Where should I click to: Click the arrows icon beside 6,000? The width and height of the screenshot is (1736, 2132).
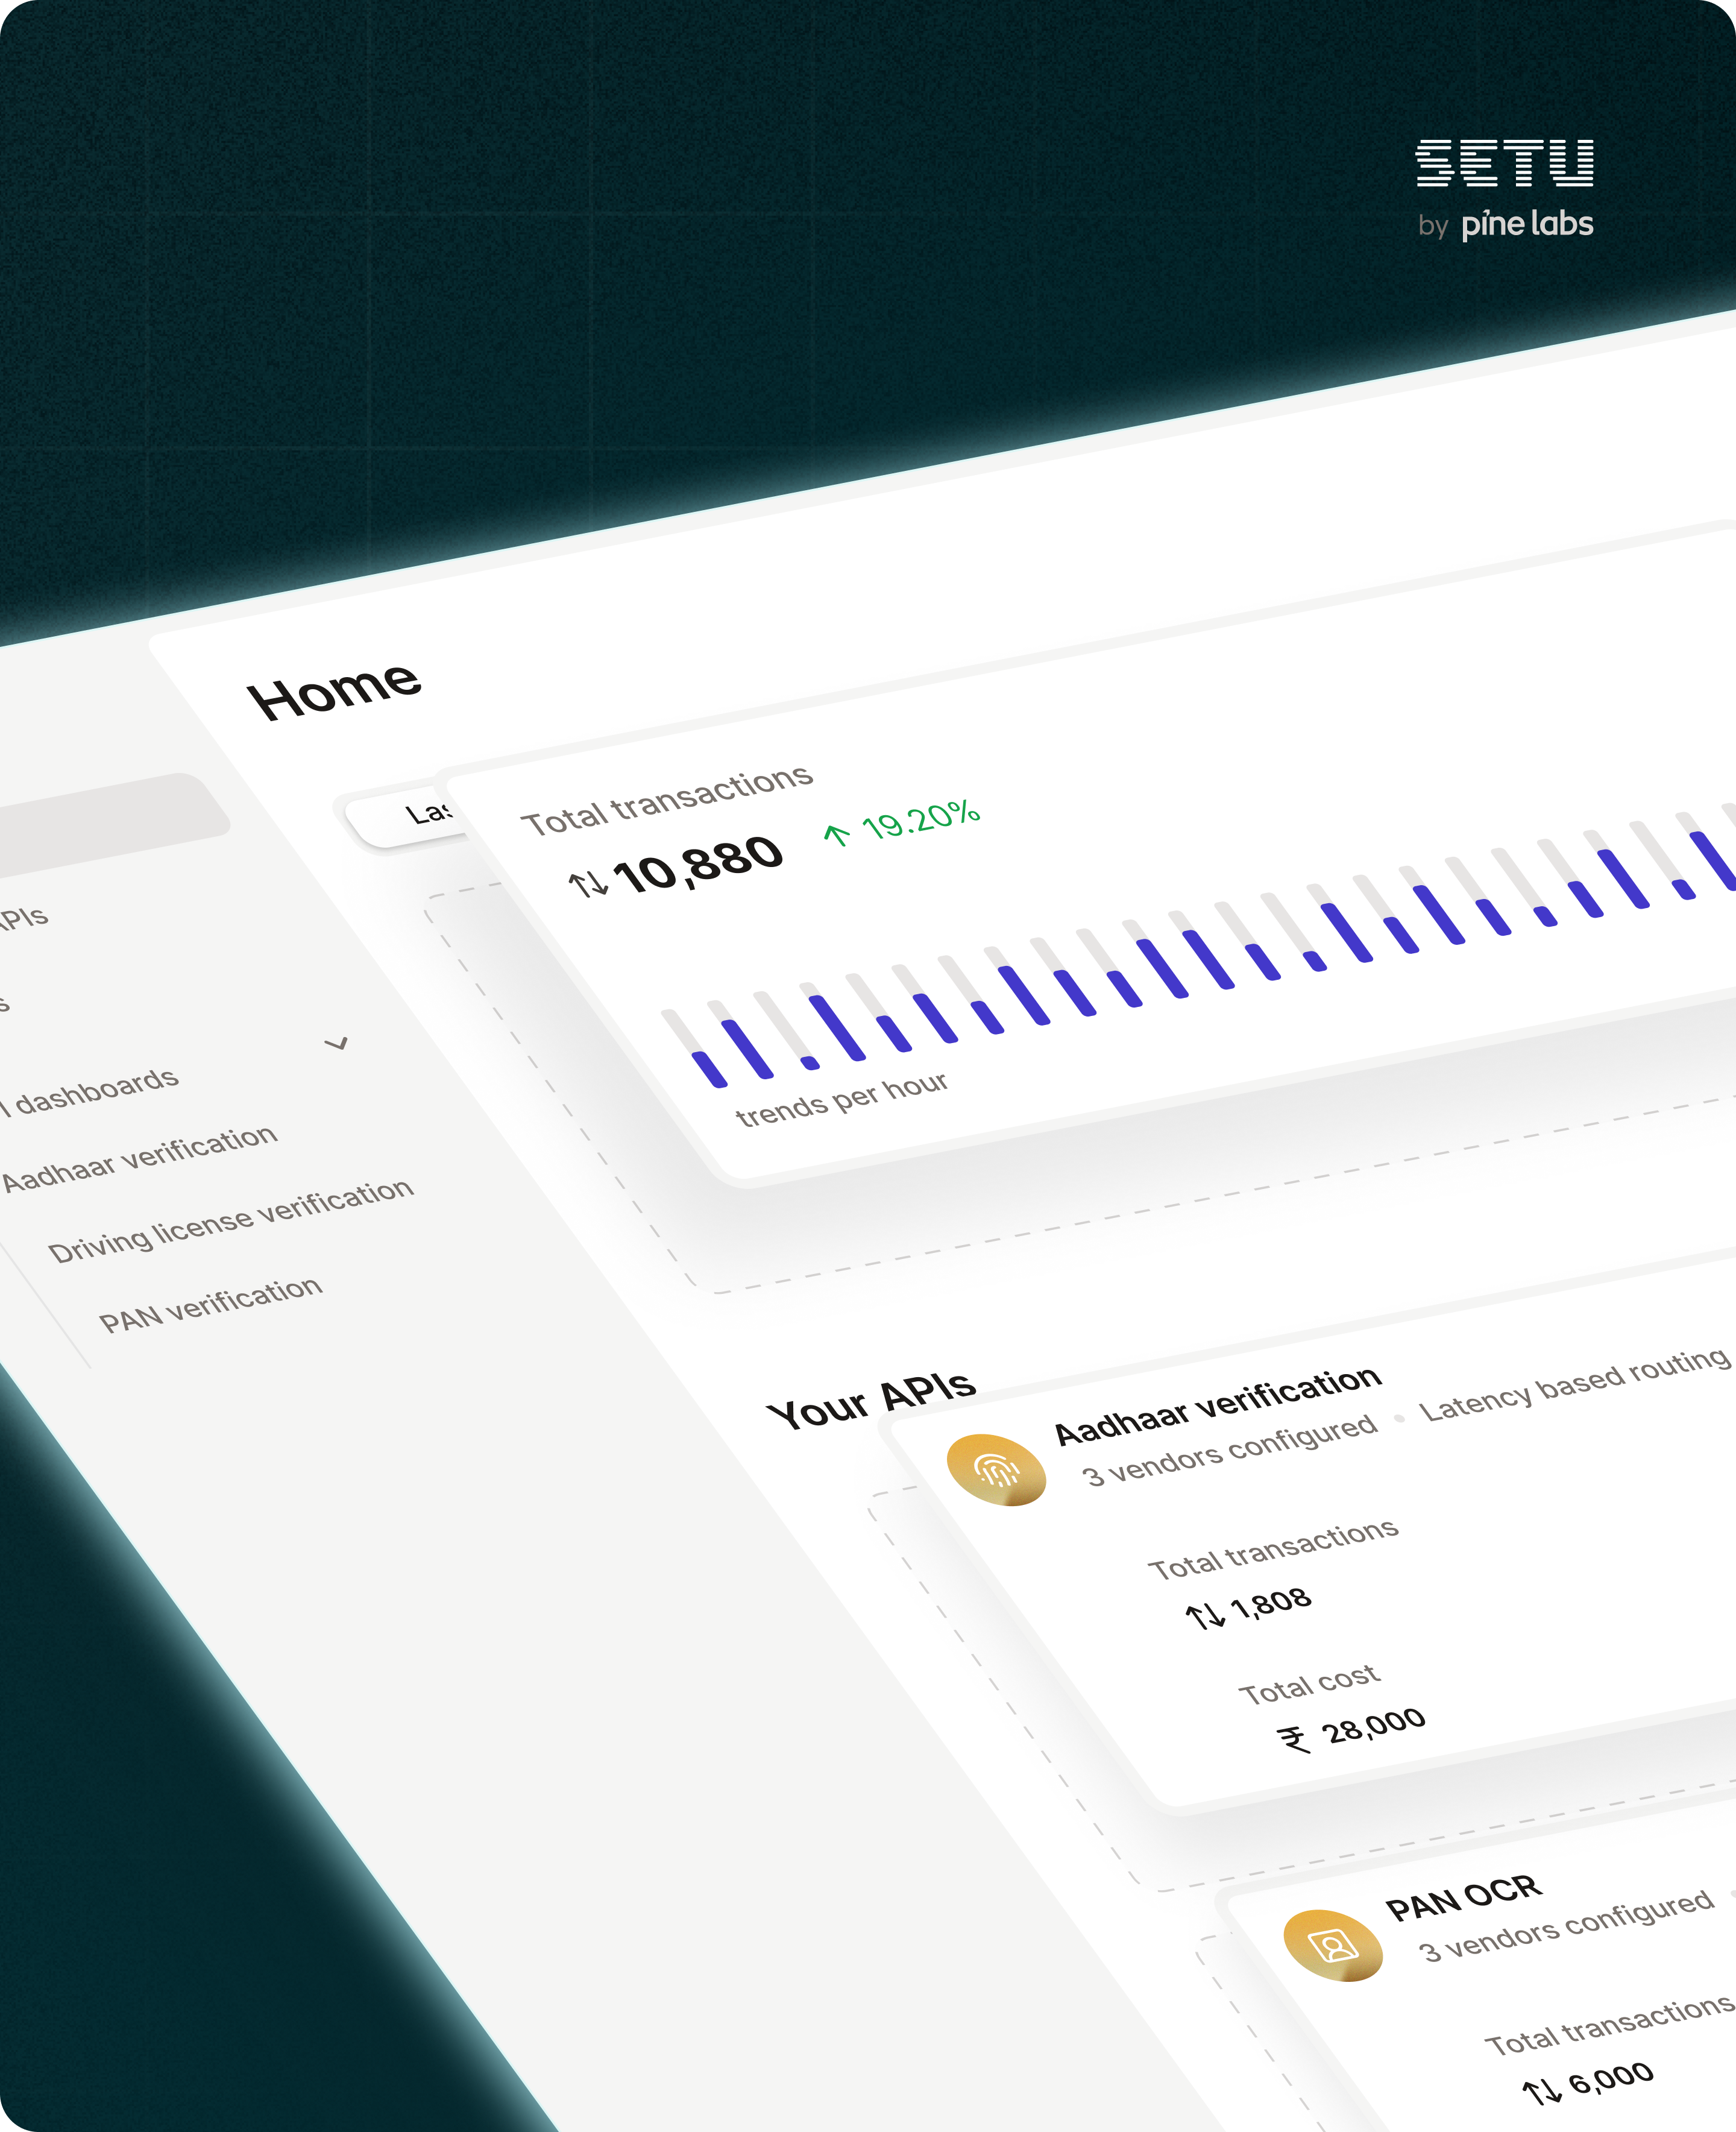[x=1542, y=2091]
